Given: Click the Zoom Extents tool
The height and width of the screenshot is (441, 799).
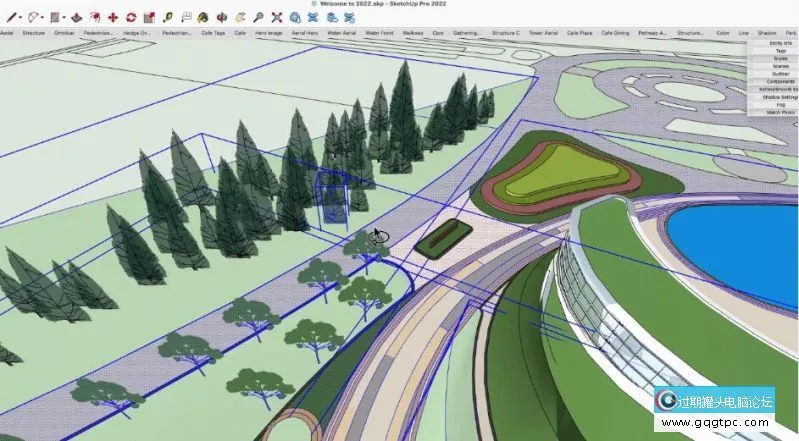Looking at the screenshot, I should [x=277, y=17].
